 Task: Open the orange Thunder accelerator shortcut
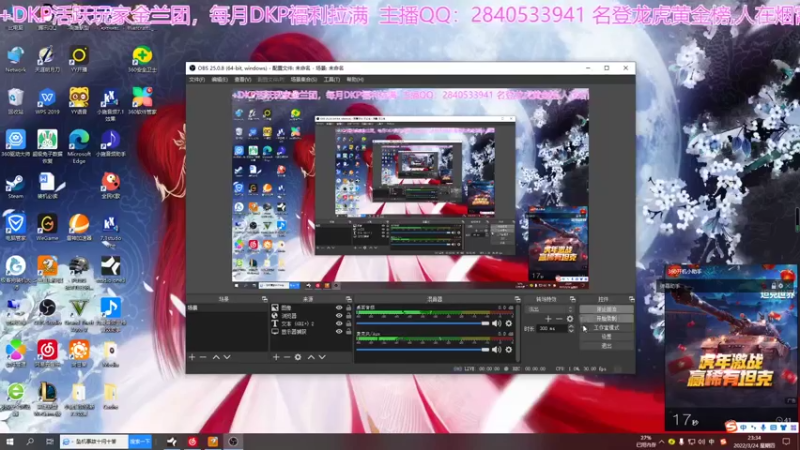click(79, 227)
